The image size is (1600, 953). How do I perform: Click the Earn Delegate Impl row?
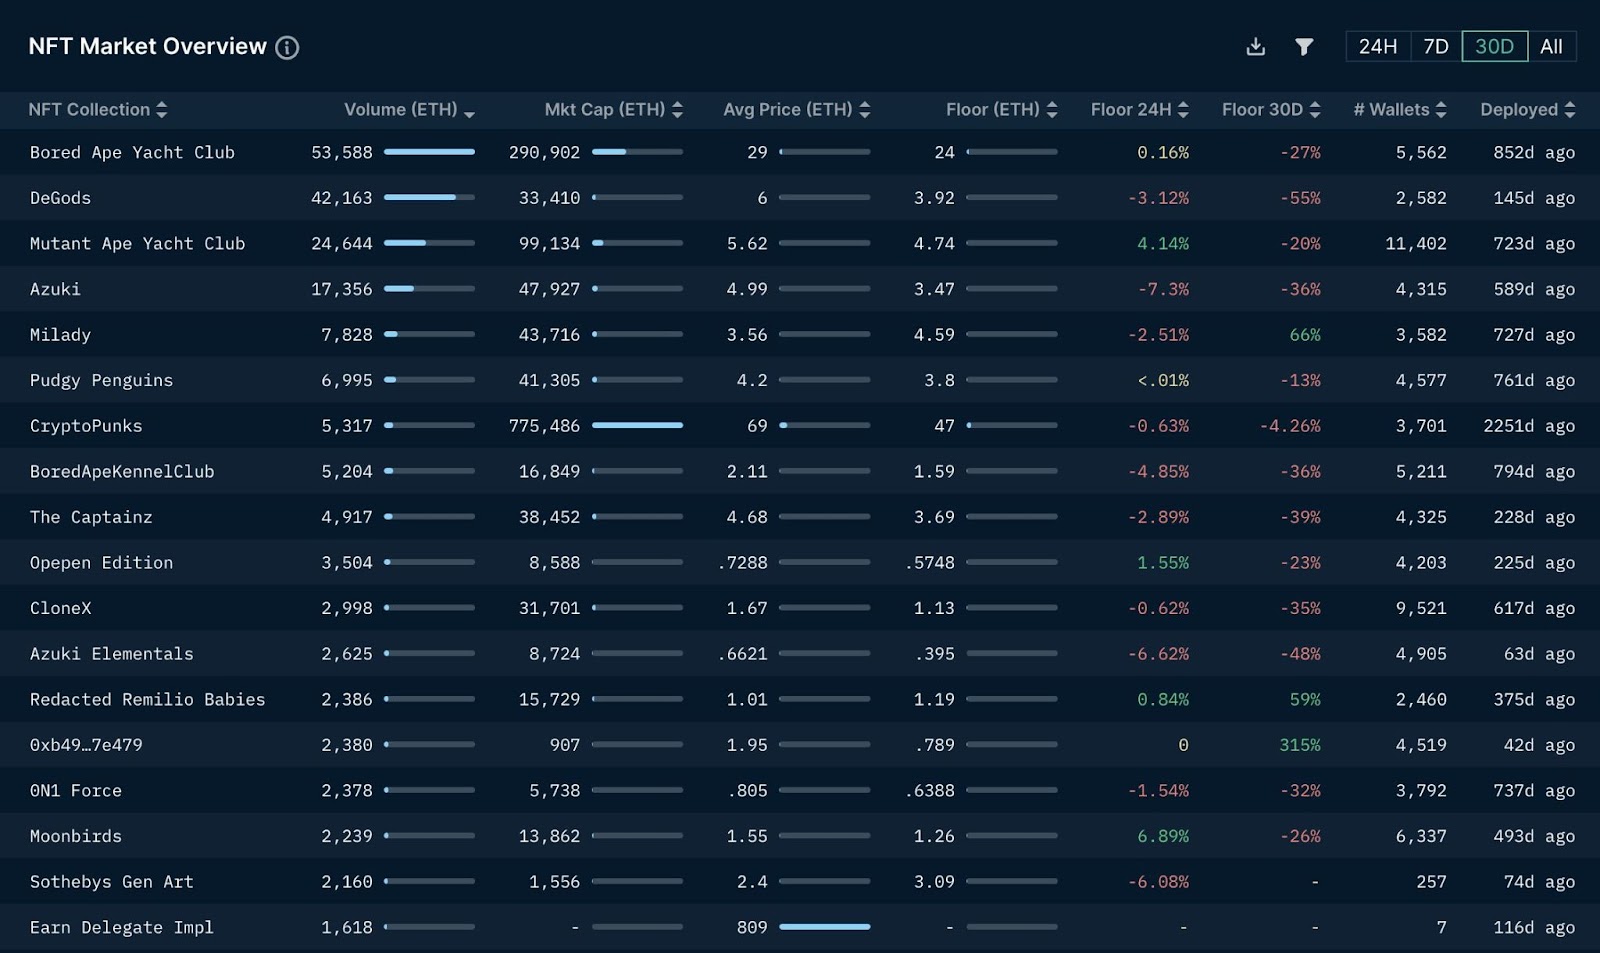(x=800, y=928)
